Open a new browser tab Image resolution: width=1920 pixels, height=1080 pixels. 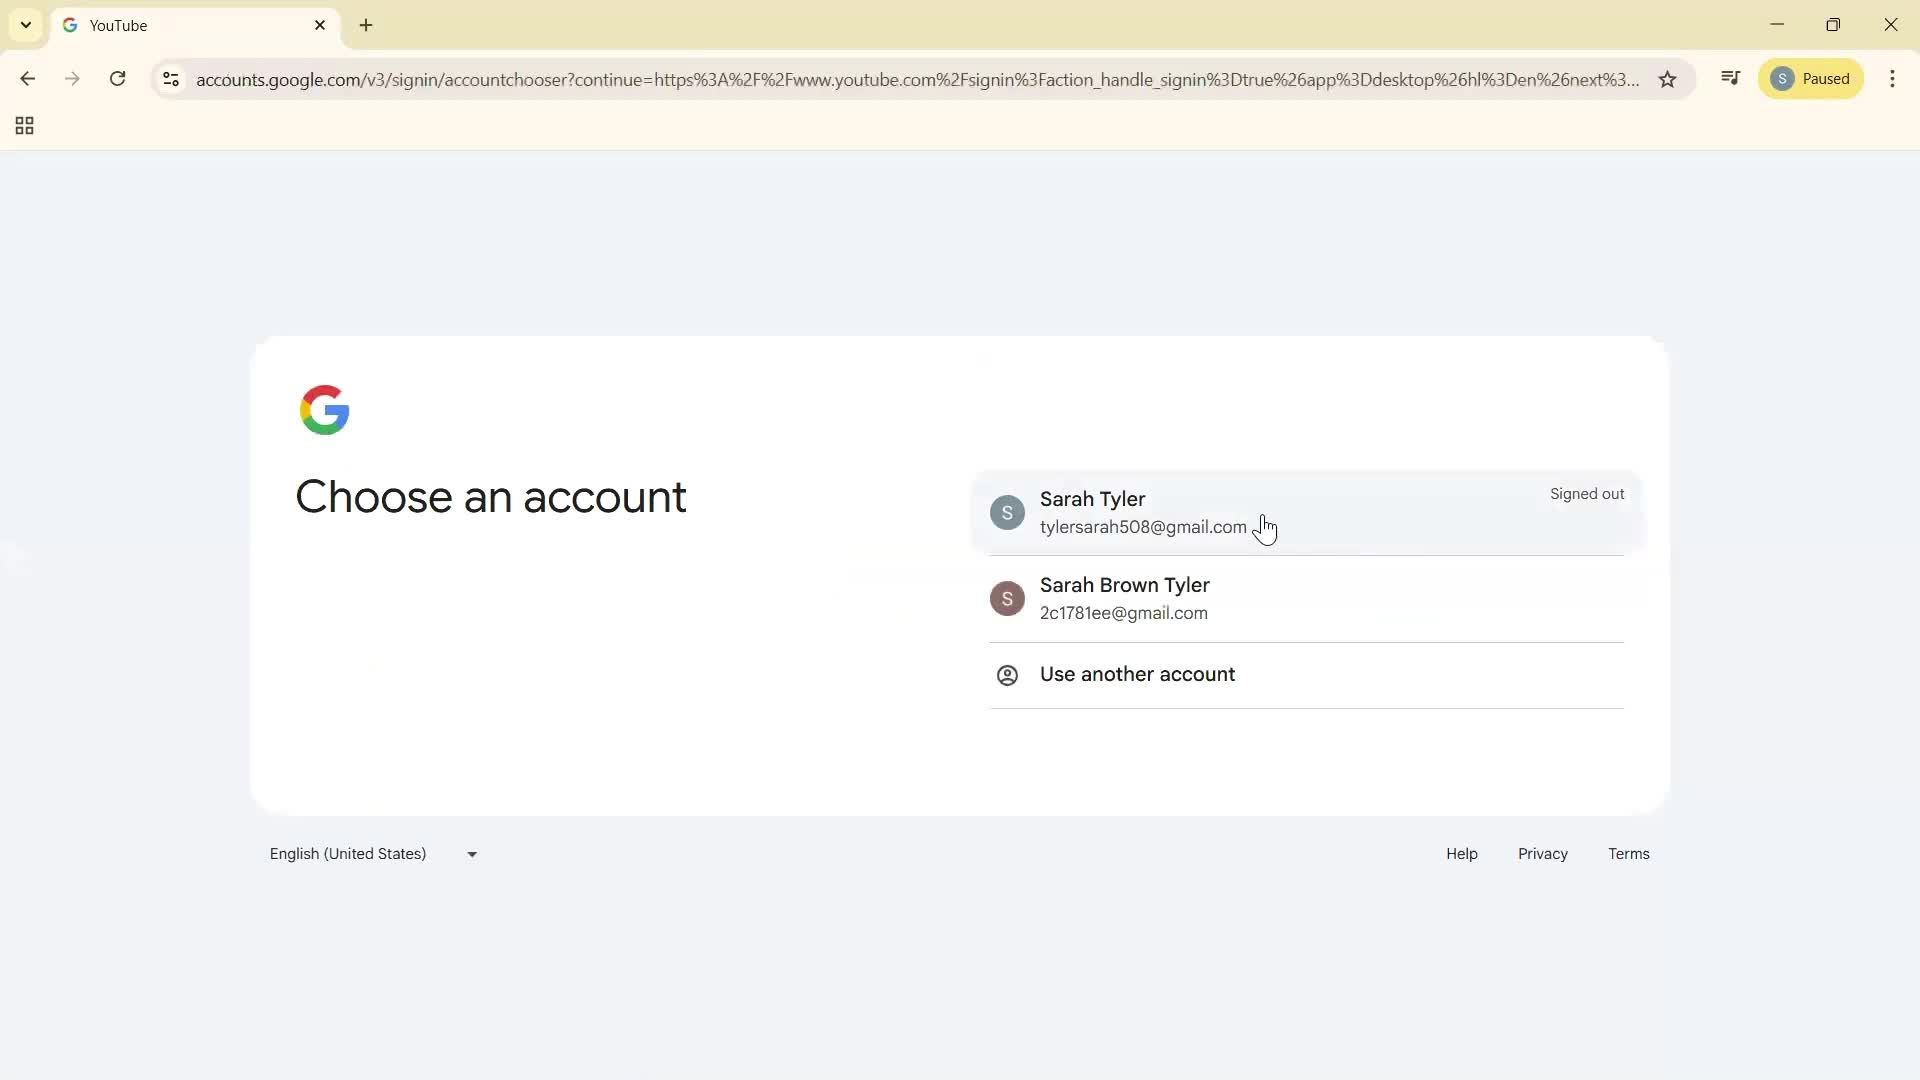click(x=366, y=25)
